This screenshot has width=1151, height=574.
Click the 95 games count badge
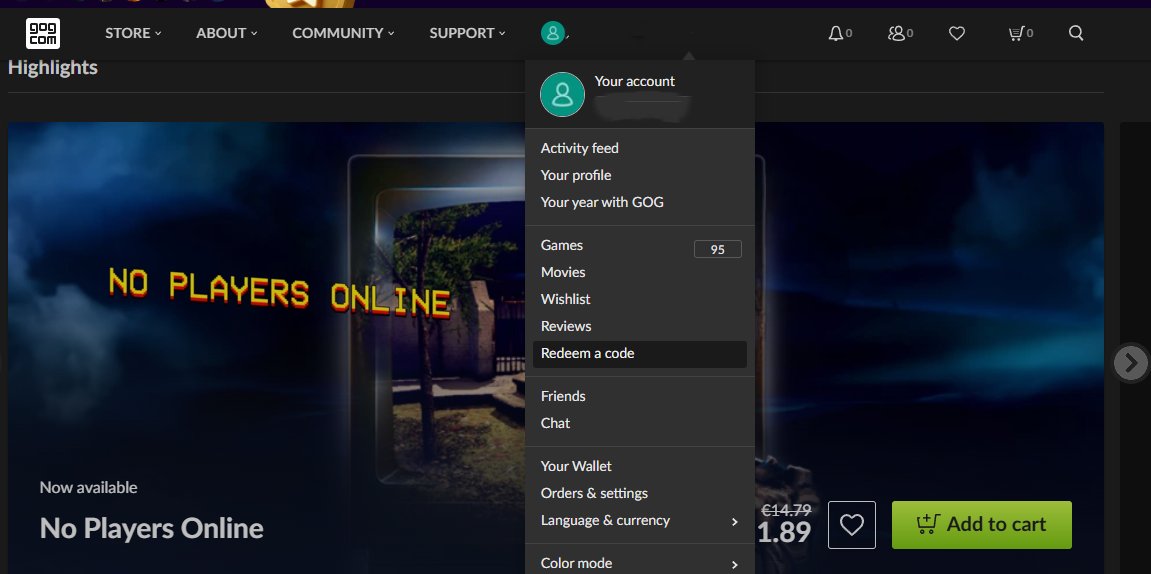tap(717, 250)
